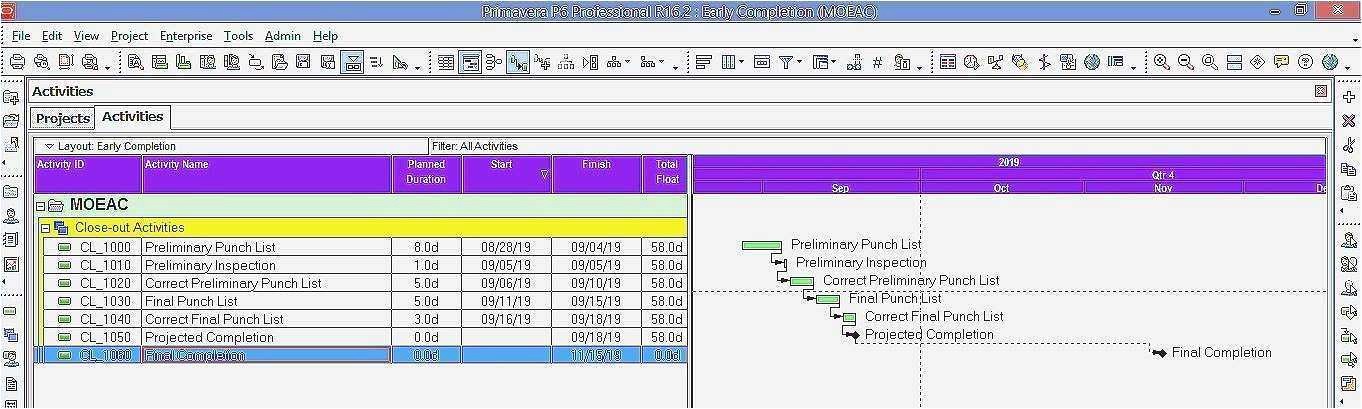Select the Preliminary Punch List Gantt bar
The image size is (1362, 409).
pyautogui.click(x=761, y=245)
